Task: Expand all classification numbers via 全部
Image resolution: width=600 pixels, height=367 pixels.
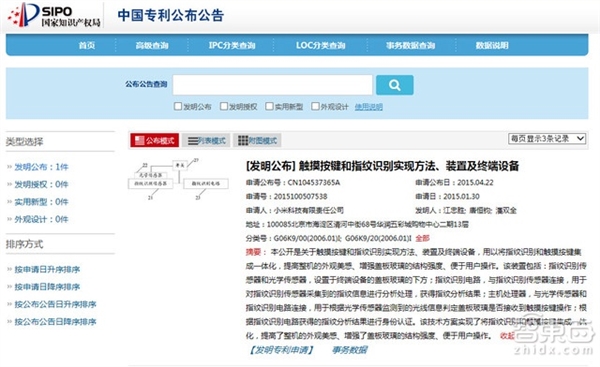Action: click(x=422, y=238)
